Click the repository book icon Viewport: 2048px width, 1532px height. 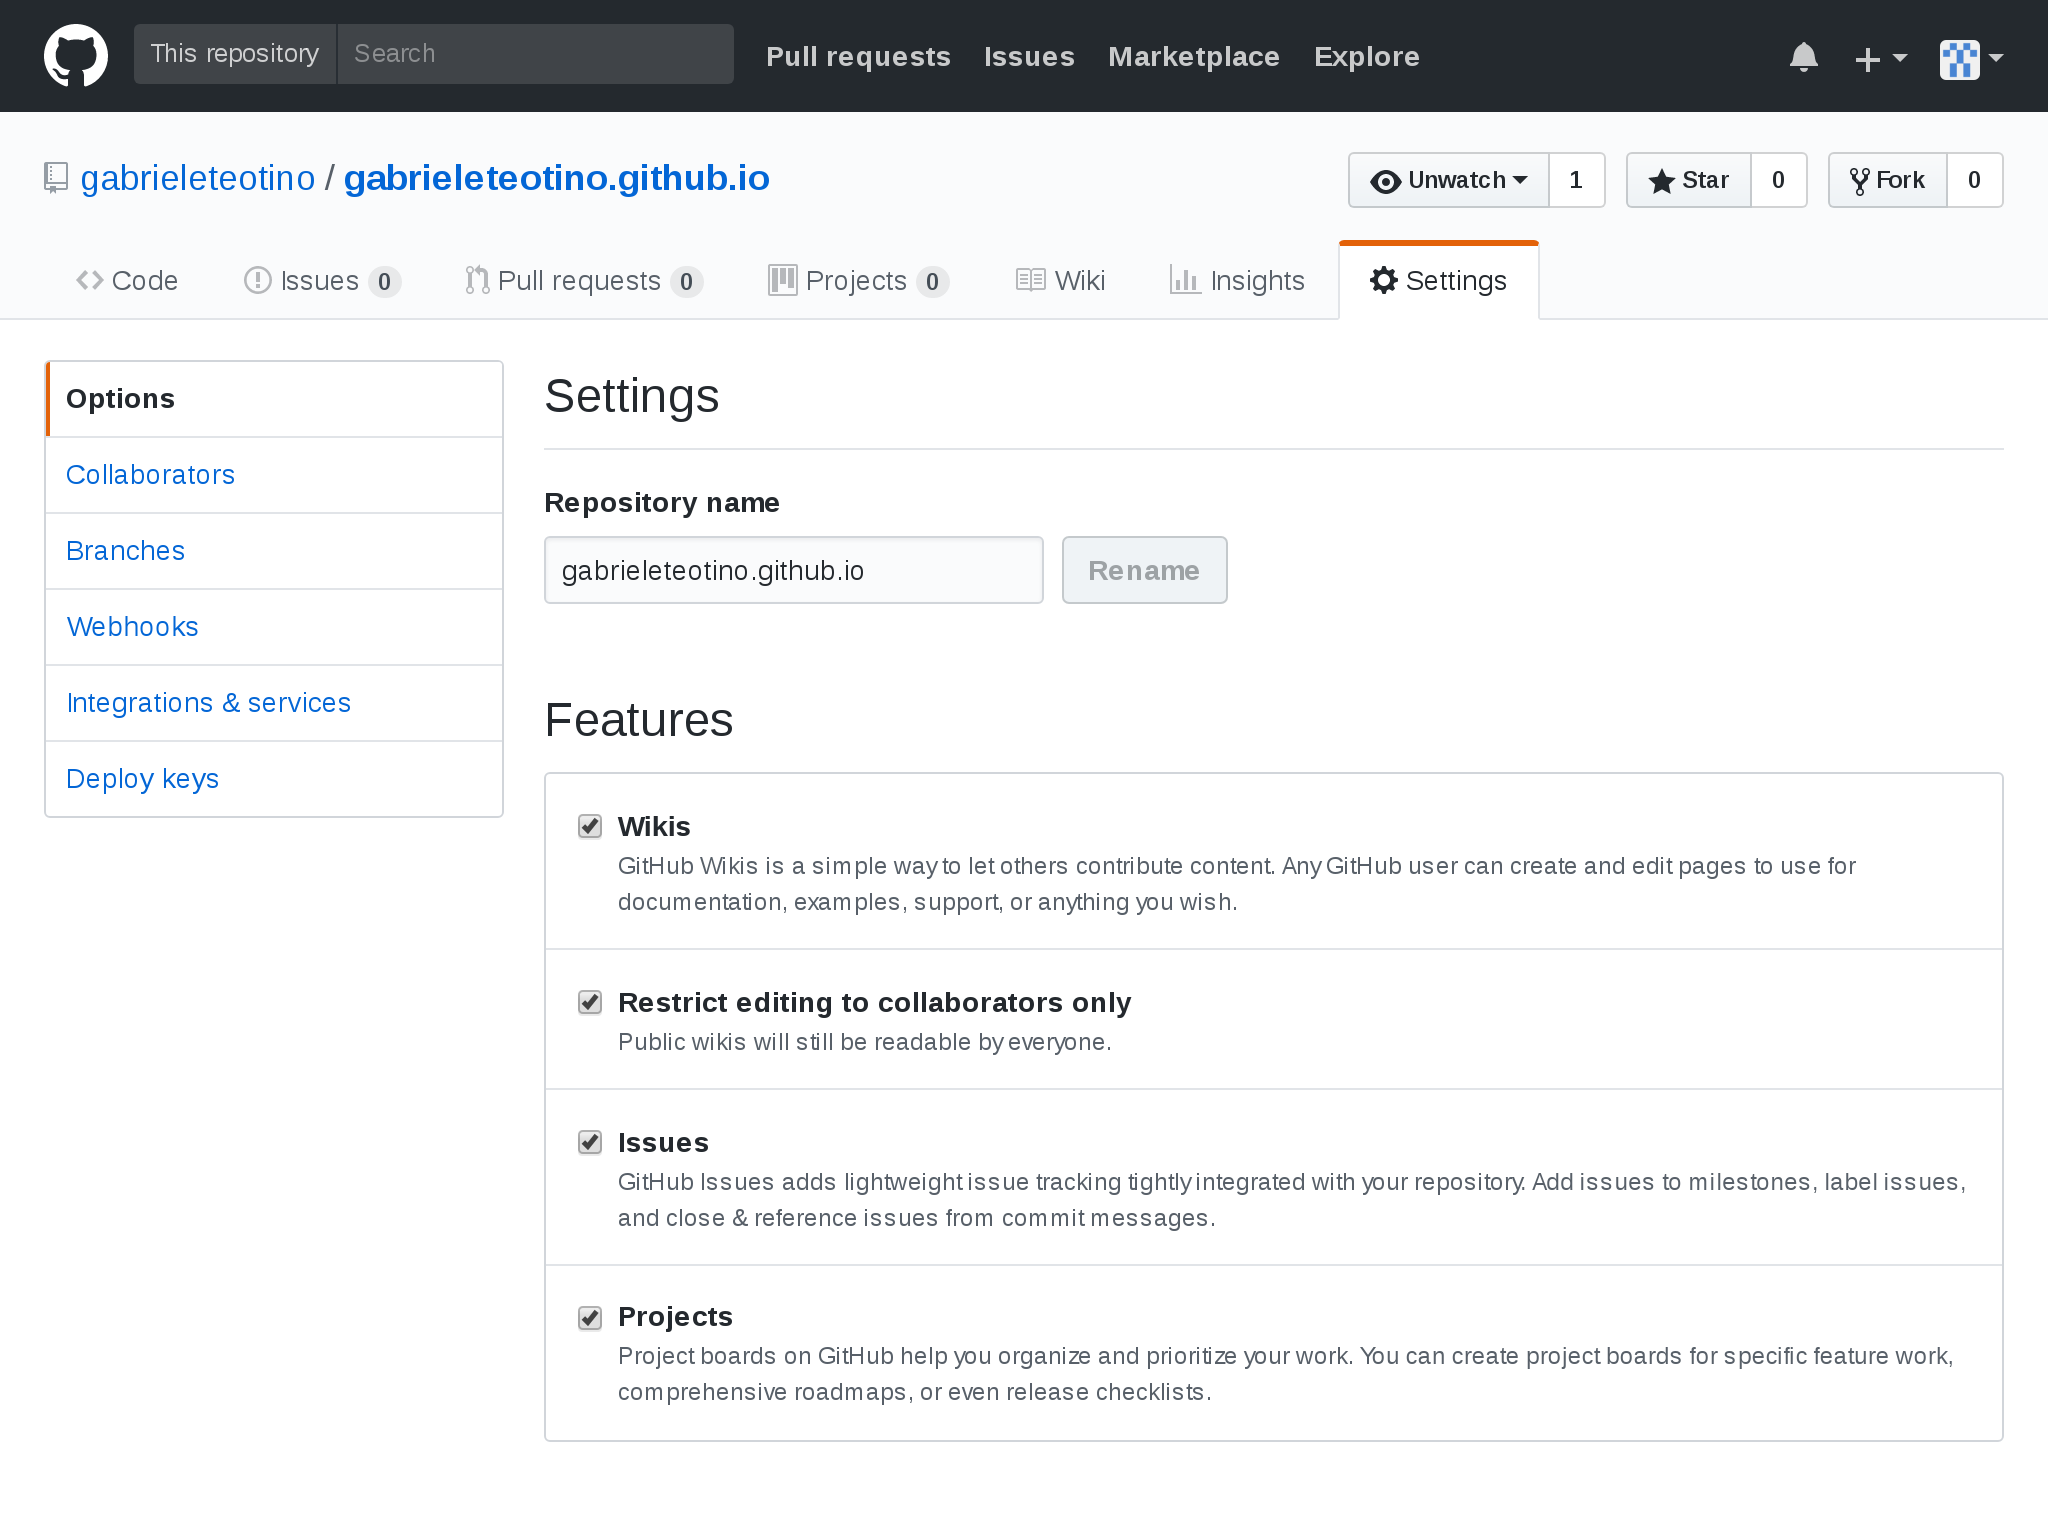[x=56, y=178]
